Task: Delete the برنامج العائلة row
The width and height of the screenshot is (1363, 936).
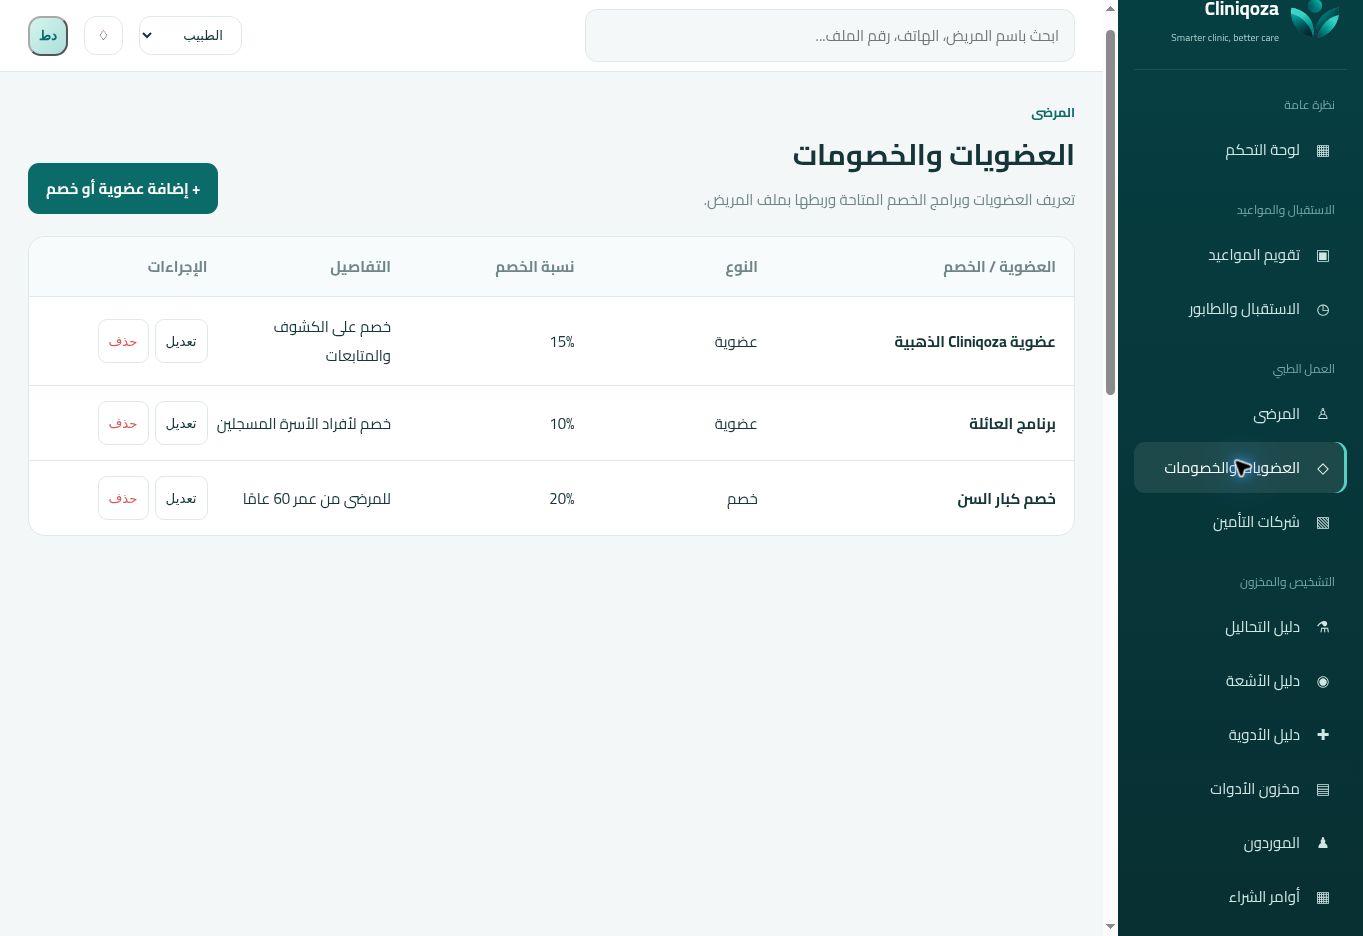Action: point(123,424)
